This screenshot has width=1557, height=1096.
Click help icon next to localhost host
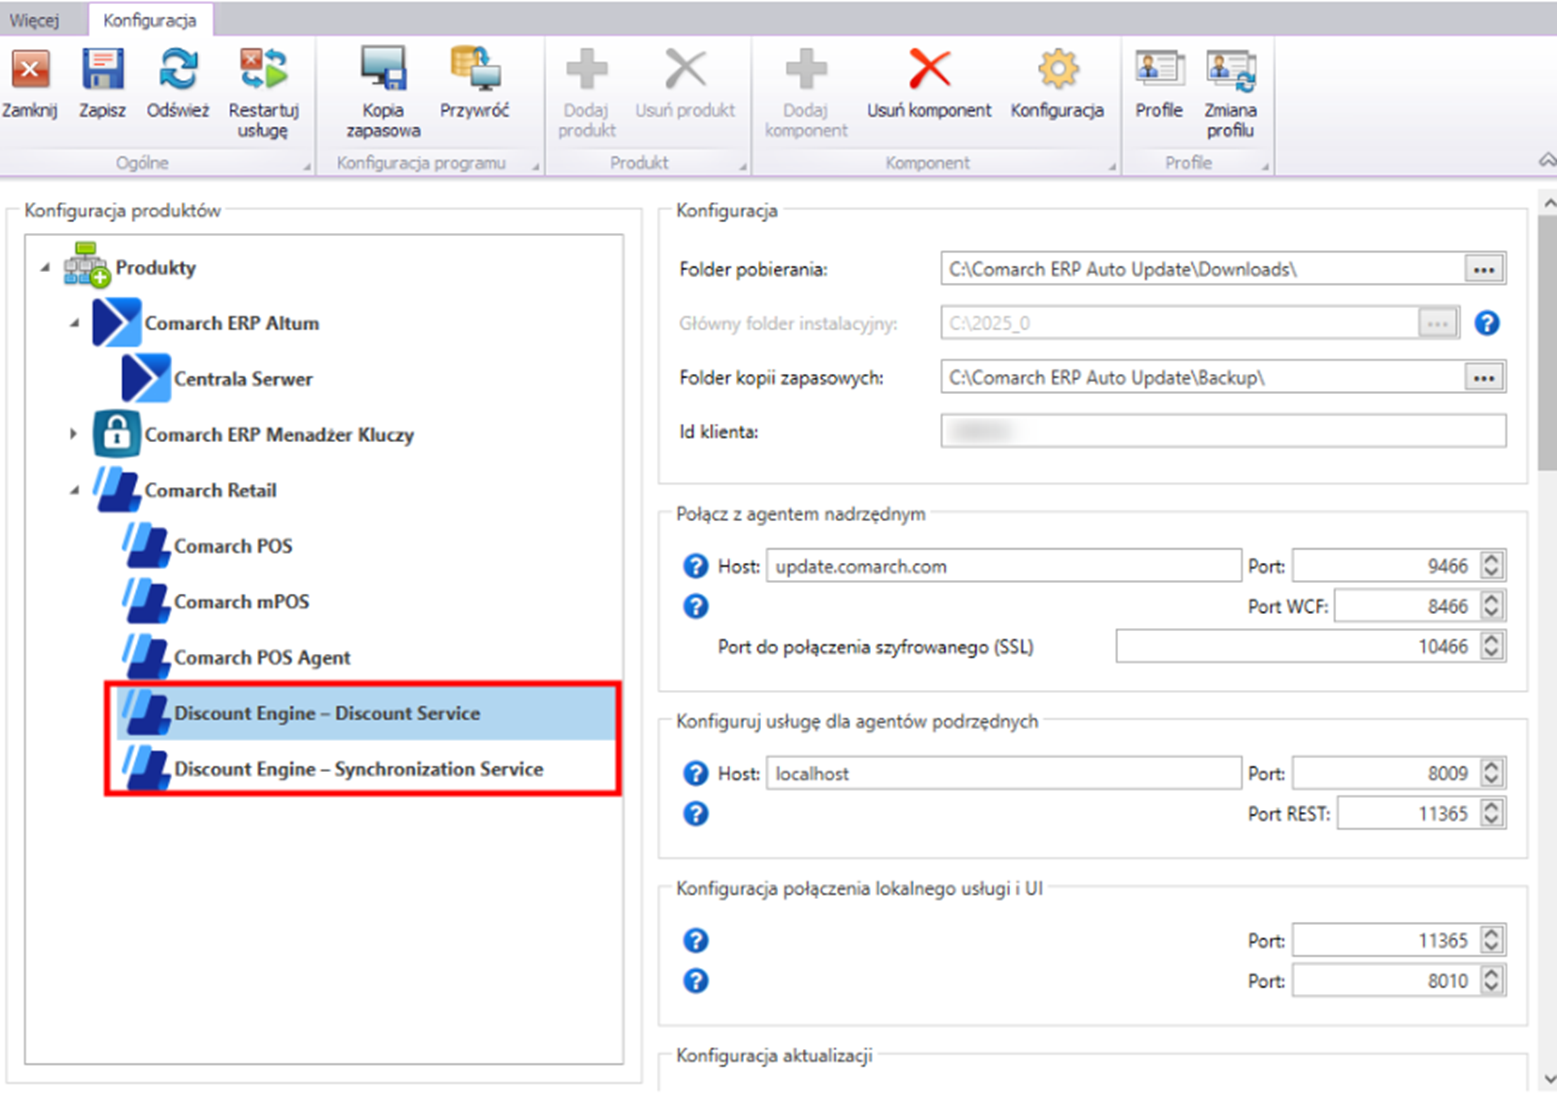695,773
